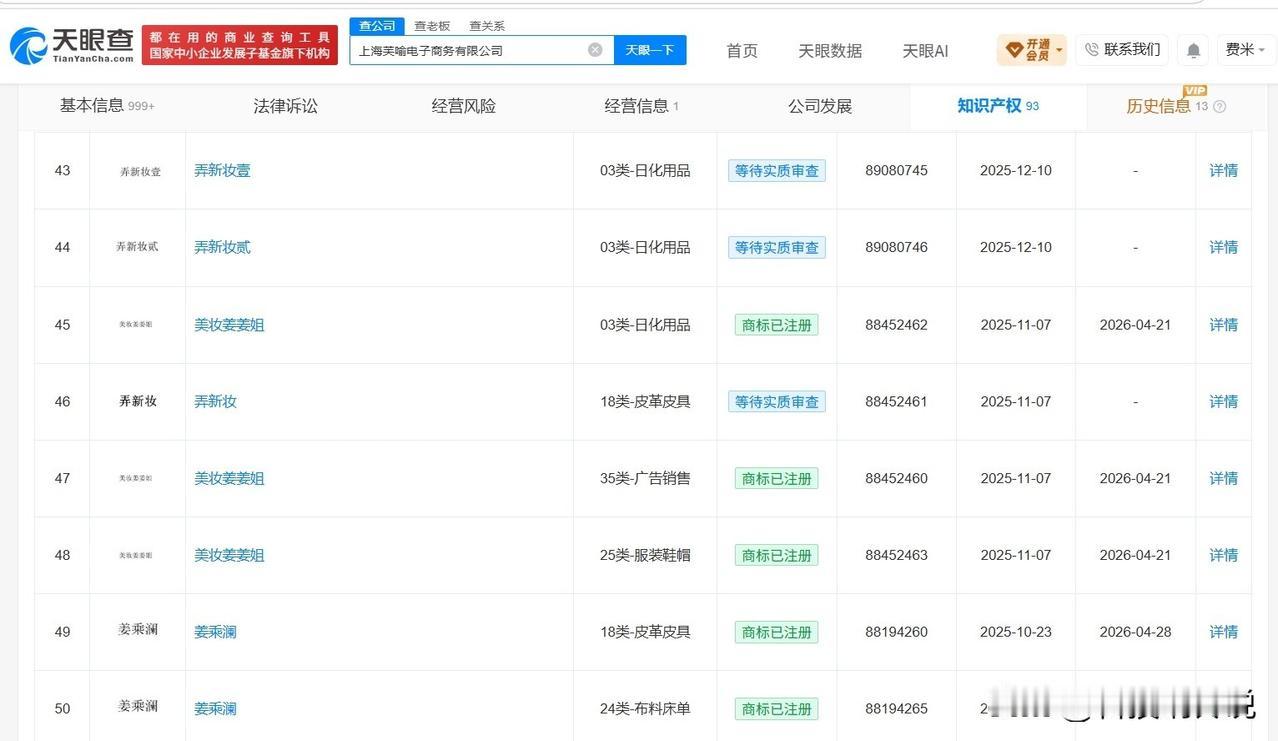Click the 姜乘澜 trademark thumbnail in row 50

(x=138, y=707)
